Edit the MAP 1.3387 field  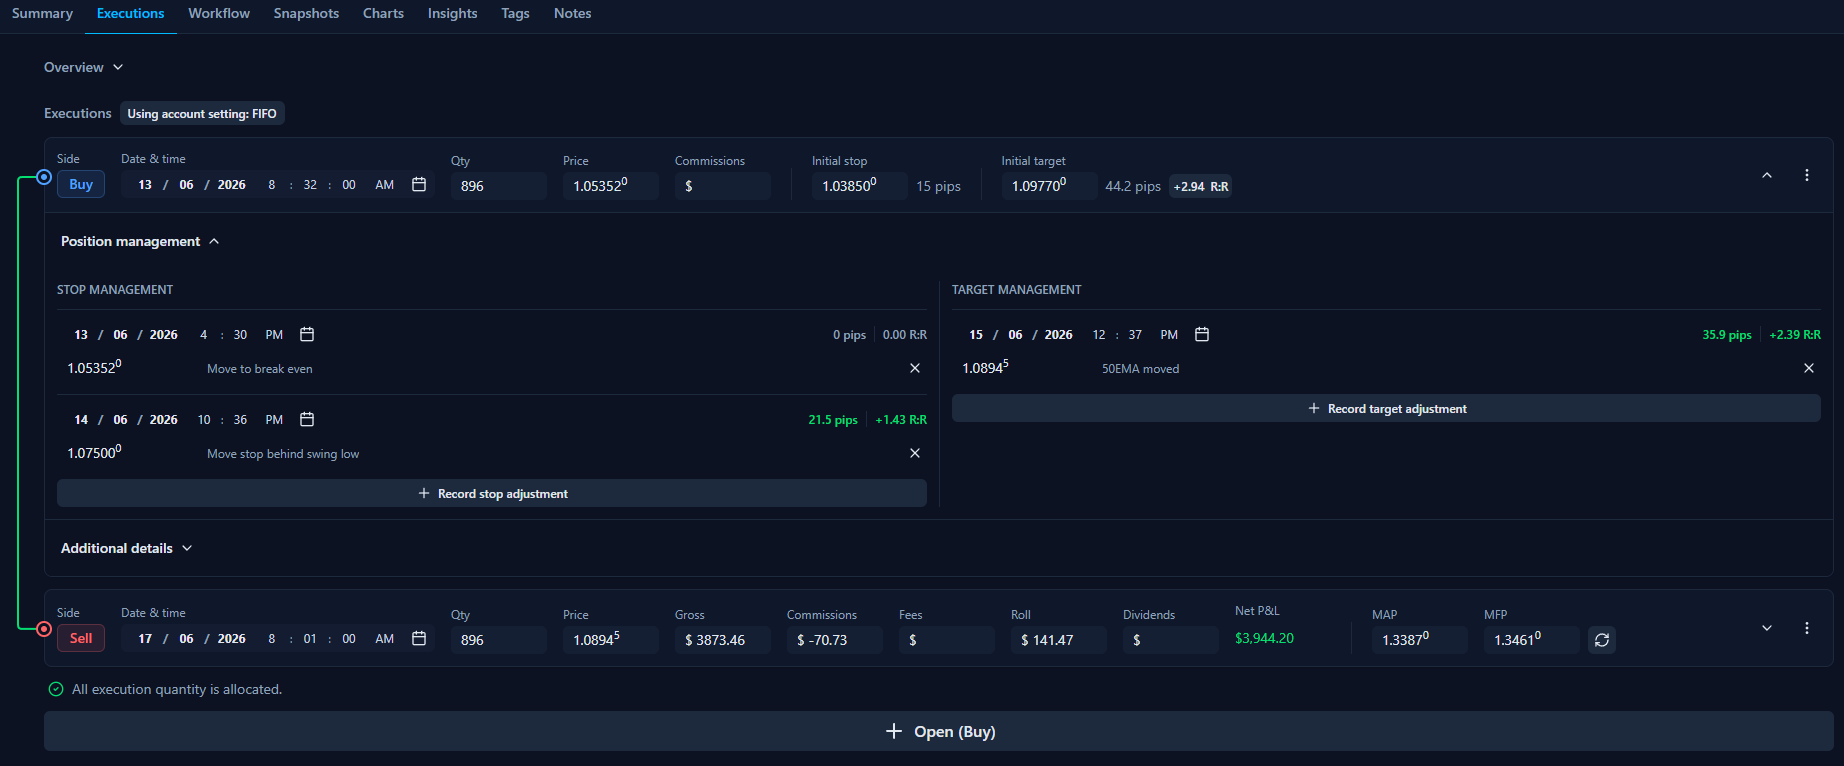click(1420, 640)
